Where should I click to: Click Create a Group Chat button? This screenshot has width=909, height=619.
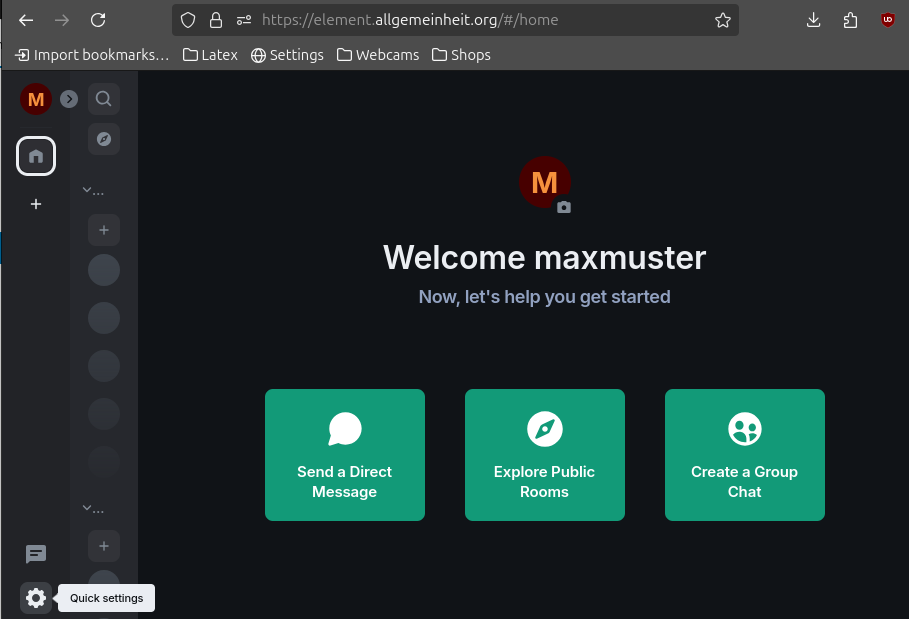click(x=744, y=455)
